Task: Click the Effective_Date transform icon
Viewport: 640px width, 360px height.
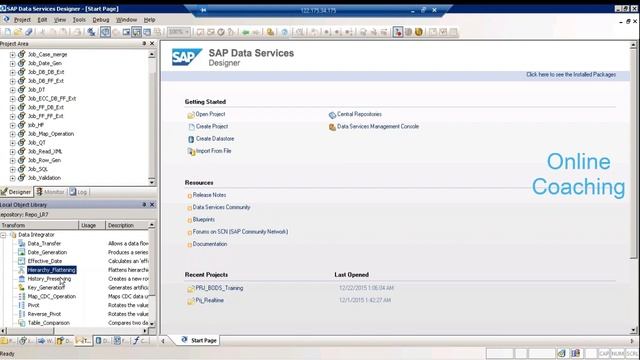Action: 22,261
